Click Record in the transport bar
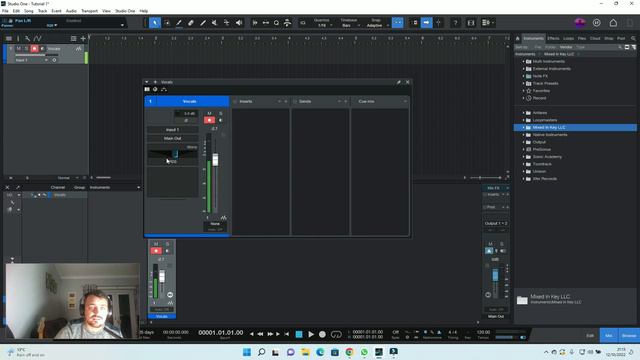The height and width of the screenshot is (360, 640). click(322, 334)
